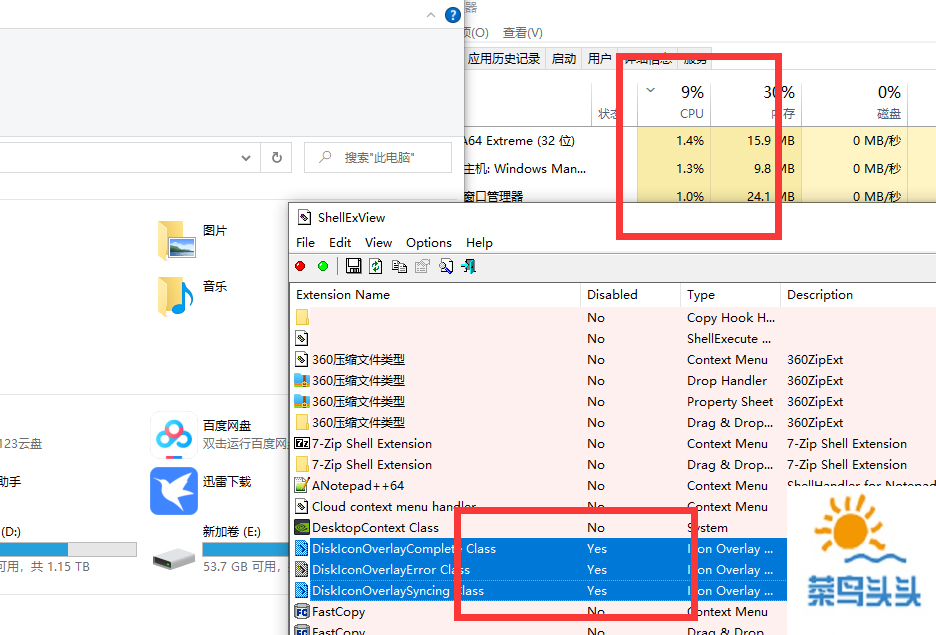936x635 pixels.
Task: Click the sort arrow above CPU column
Action: [651, 90]
